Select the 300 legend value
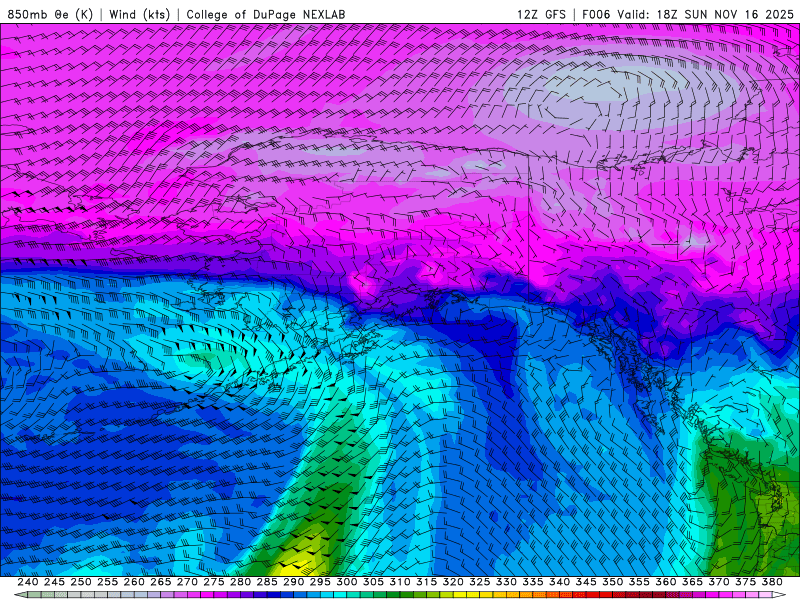 (346, 582)
